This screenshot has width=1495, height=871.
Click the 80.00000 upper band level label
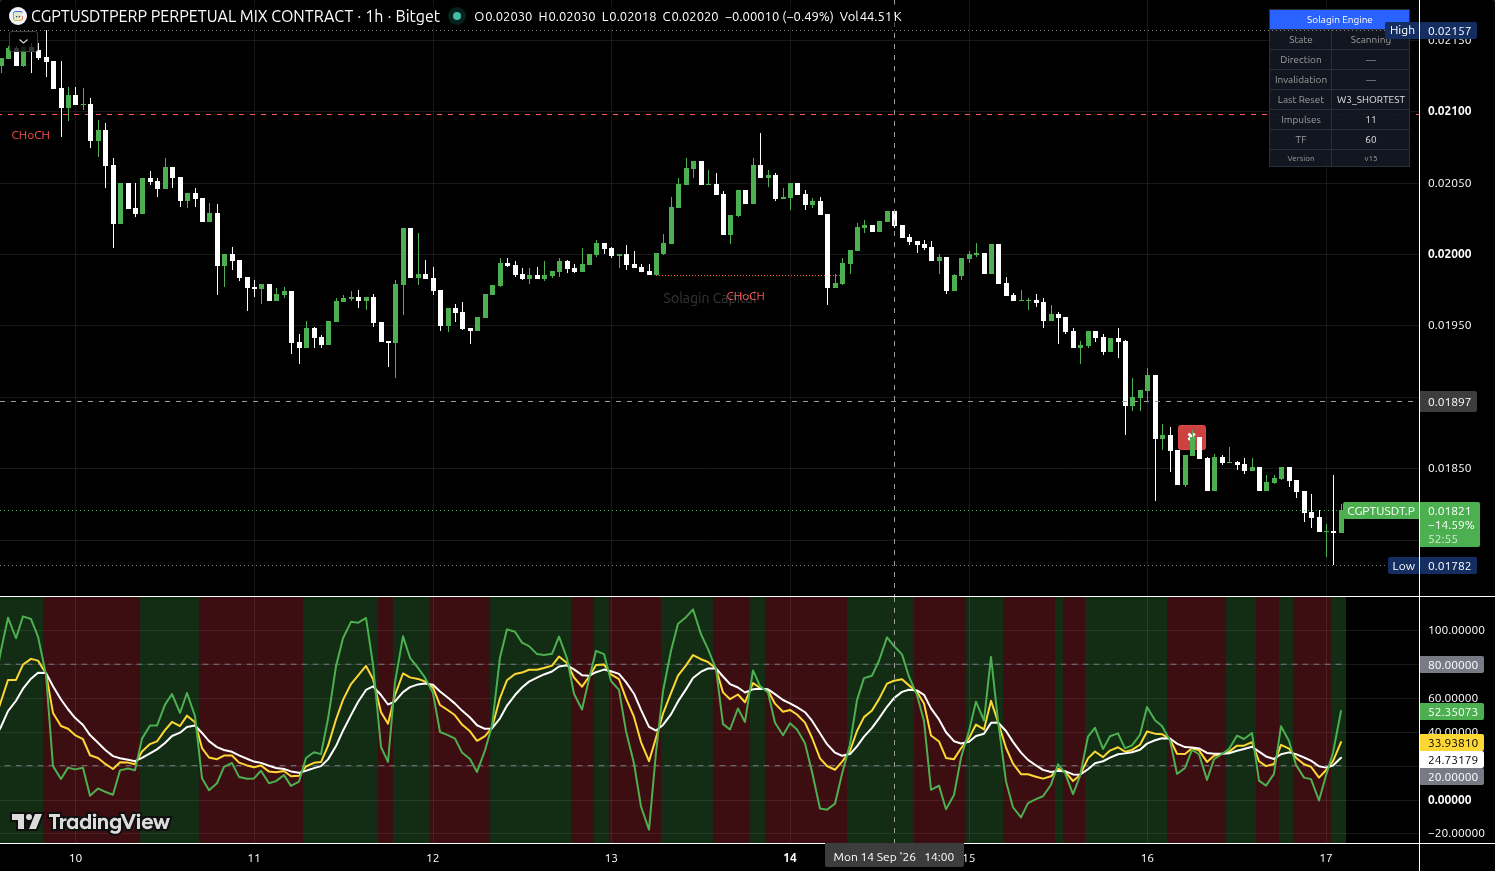(x=1453, y=665)
